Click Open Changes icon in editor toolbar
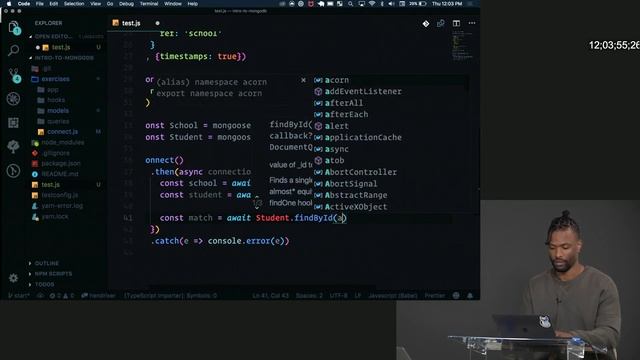 440,24
